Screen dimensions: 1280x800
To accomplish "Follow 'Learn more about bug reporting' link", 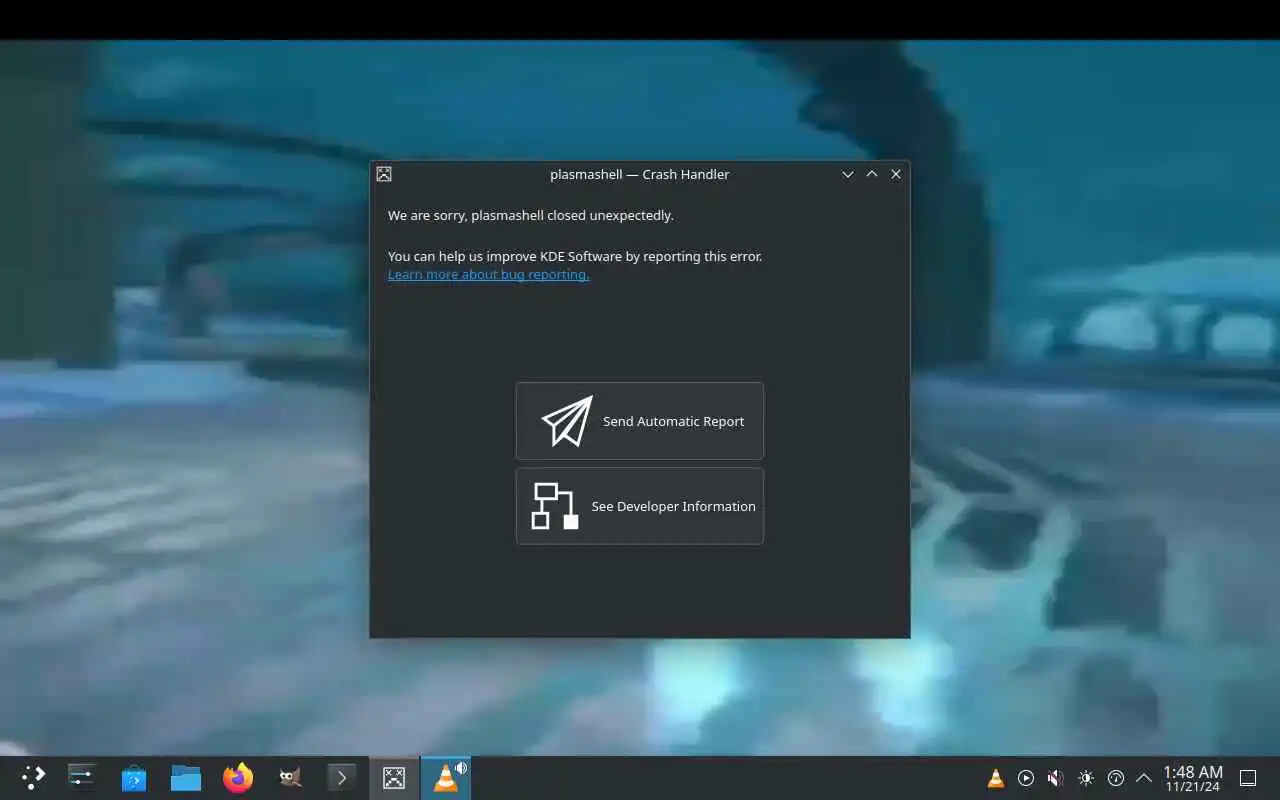I will [488, 274].
